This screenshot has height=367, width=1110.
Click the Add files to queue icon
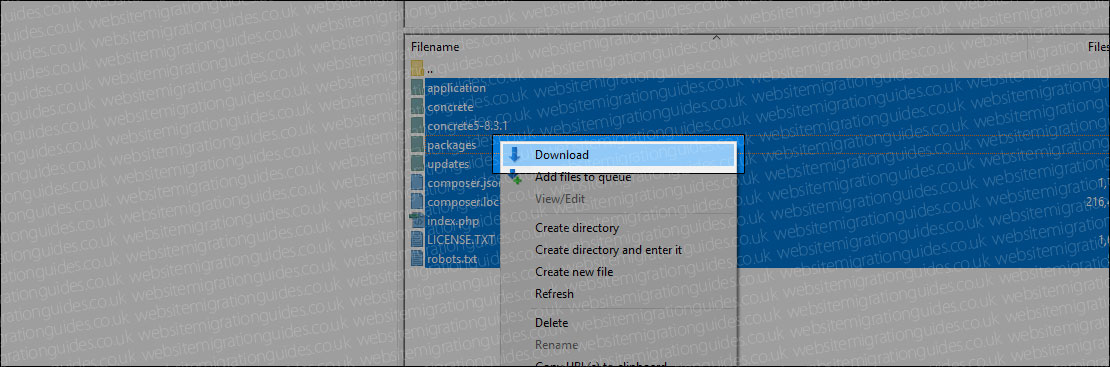[515, 177]
